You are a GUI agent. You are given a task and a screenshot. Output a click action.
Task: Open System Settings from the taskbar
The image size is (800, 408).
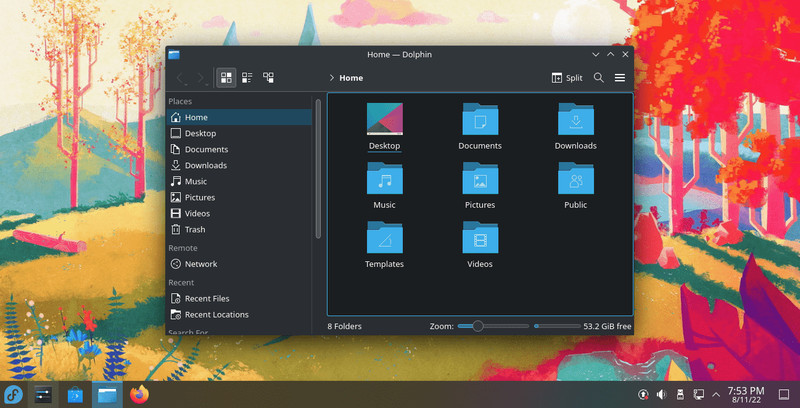tap(43, 395)
